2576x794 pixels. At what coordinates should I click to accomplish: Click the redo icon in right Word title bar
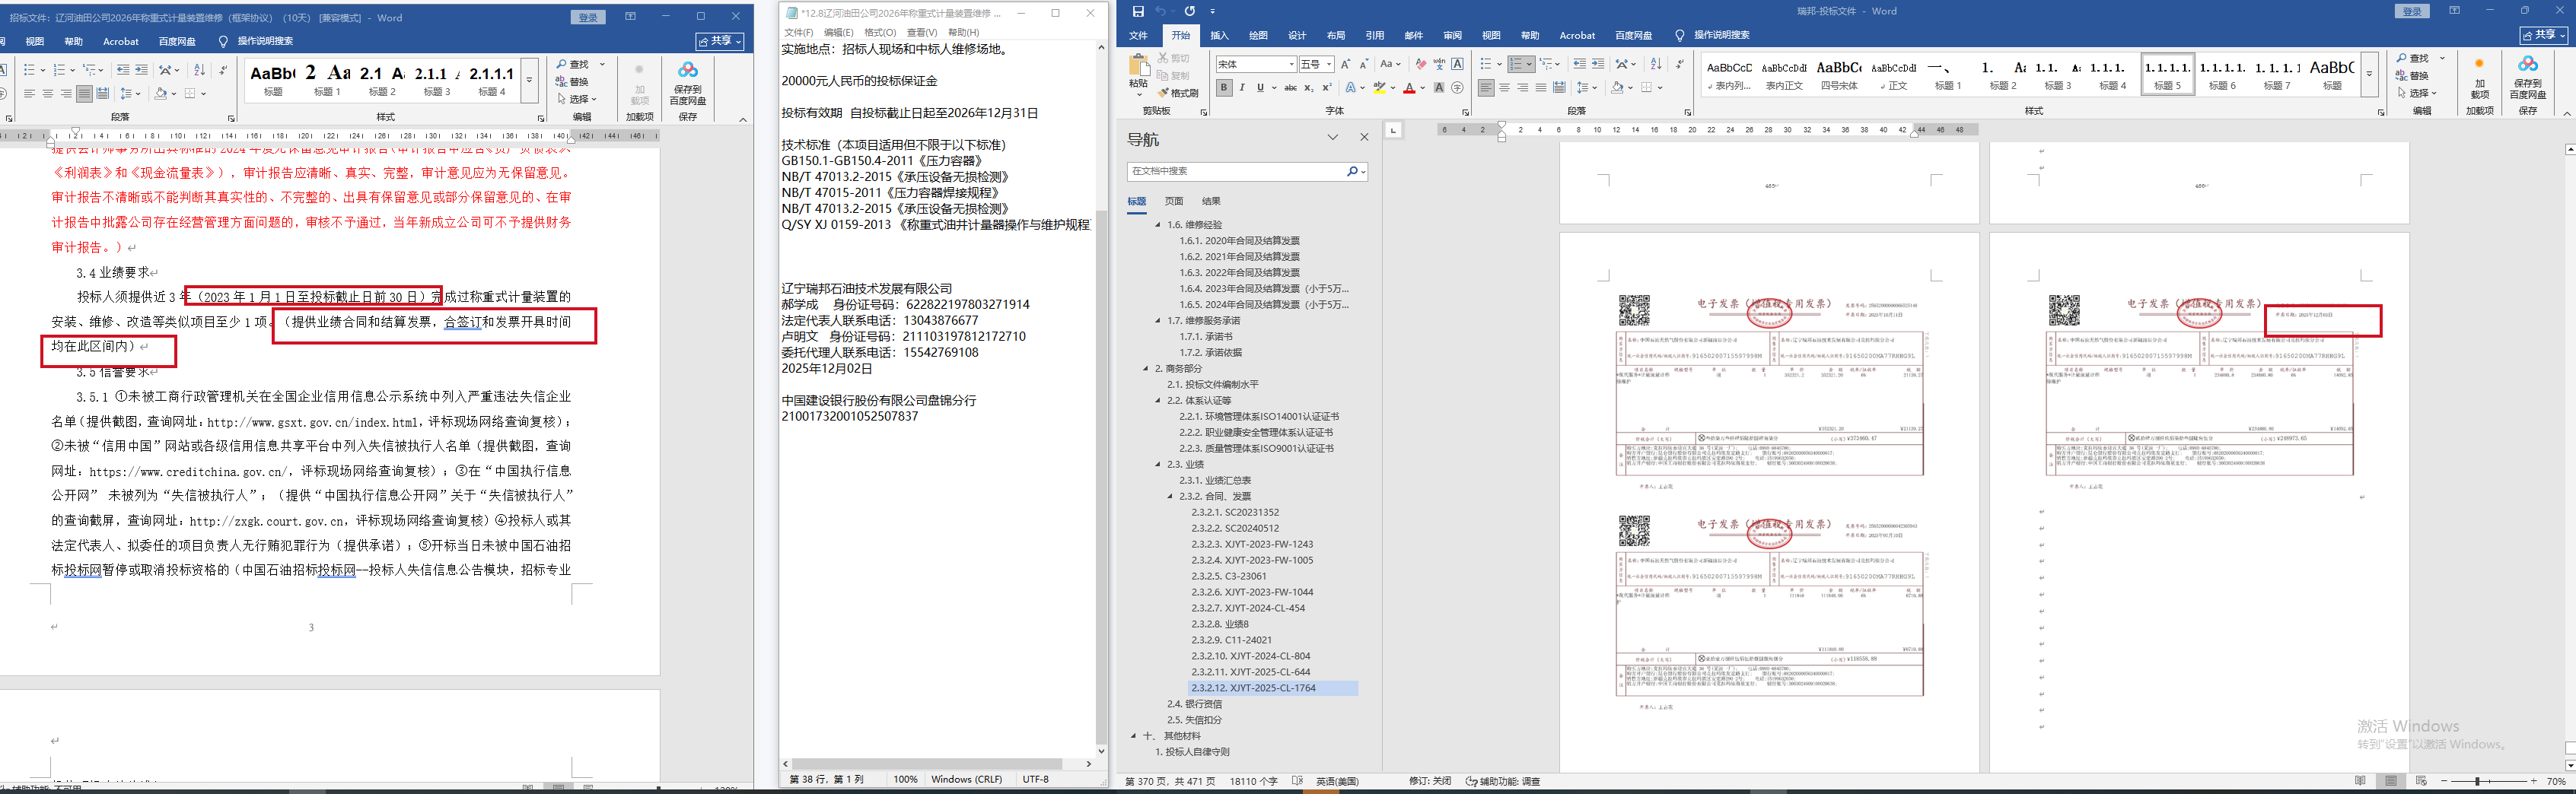pos(1190,11)
